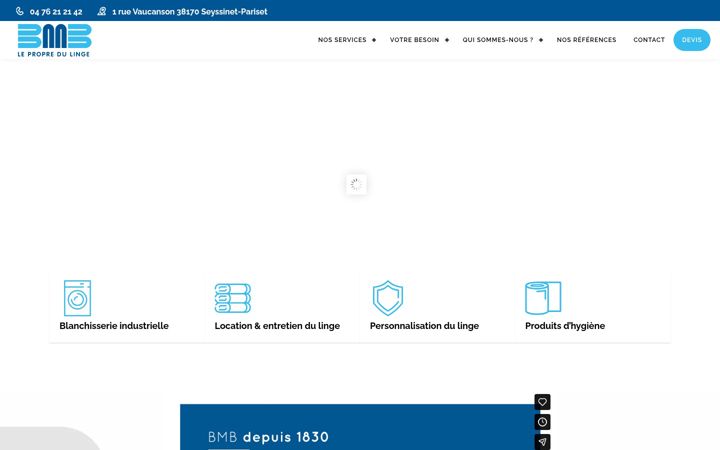
Task: Click the BMB depuis 1830 heading
Action: (x=268, y=437)
